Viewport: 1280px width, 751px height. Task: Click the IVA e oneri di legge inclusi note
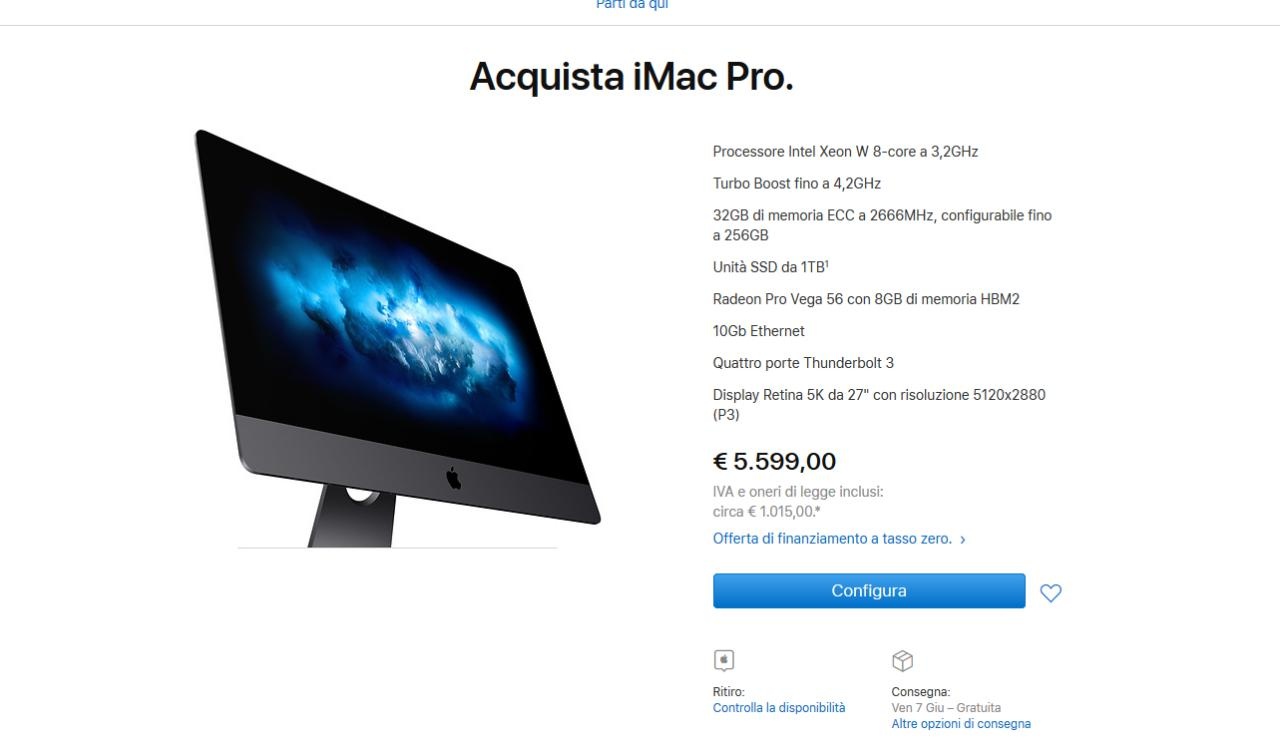(798, 492)
